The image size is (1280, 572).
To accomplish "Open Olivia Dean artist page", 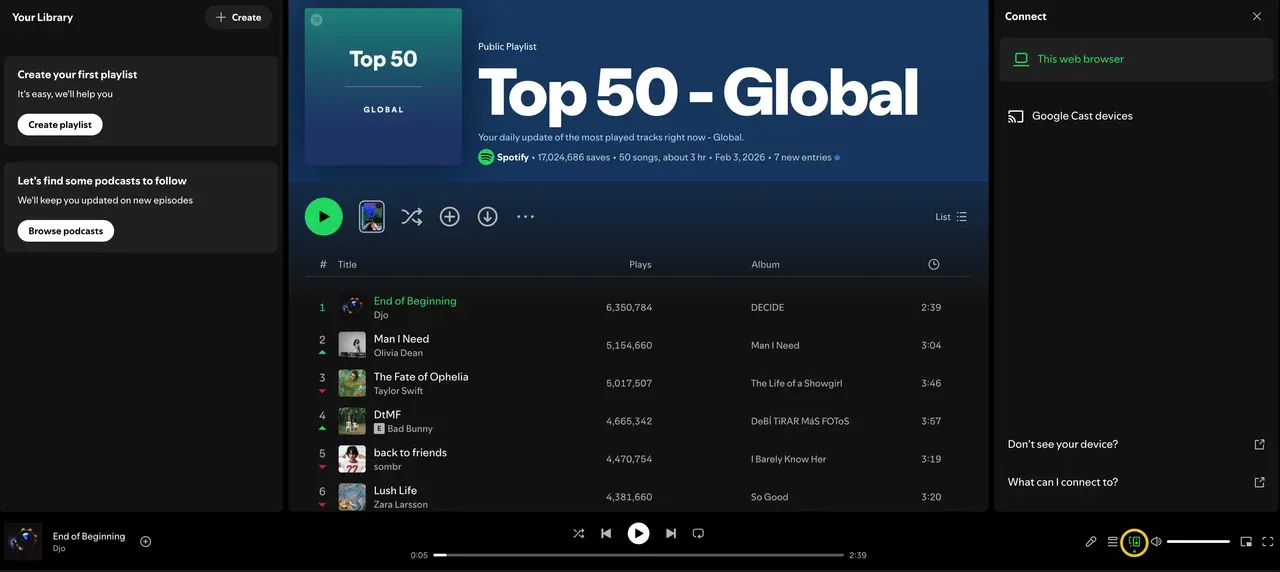I will click(398, 353).
